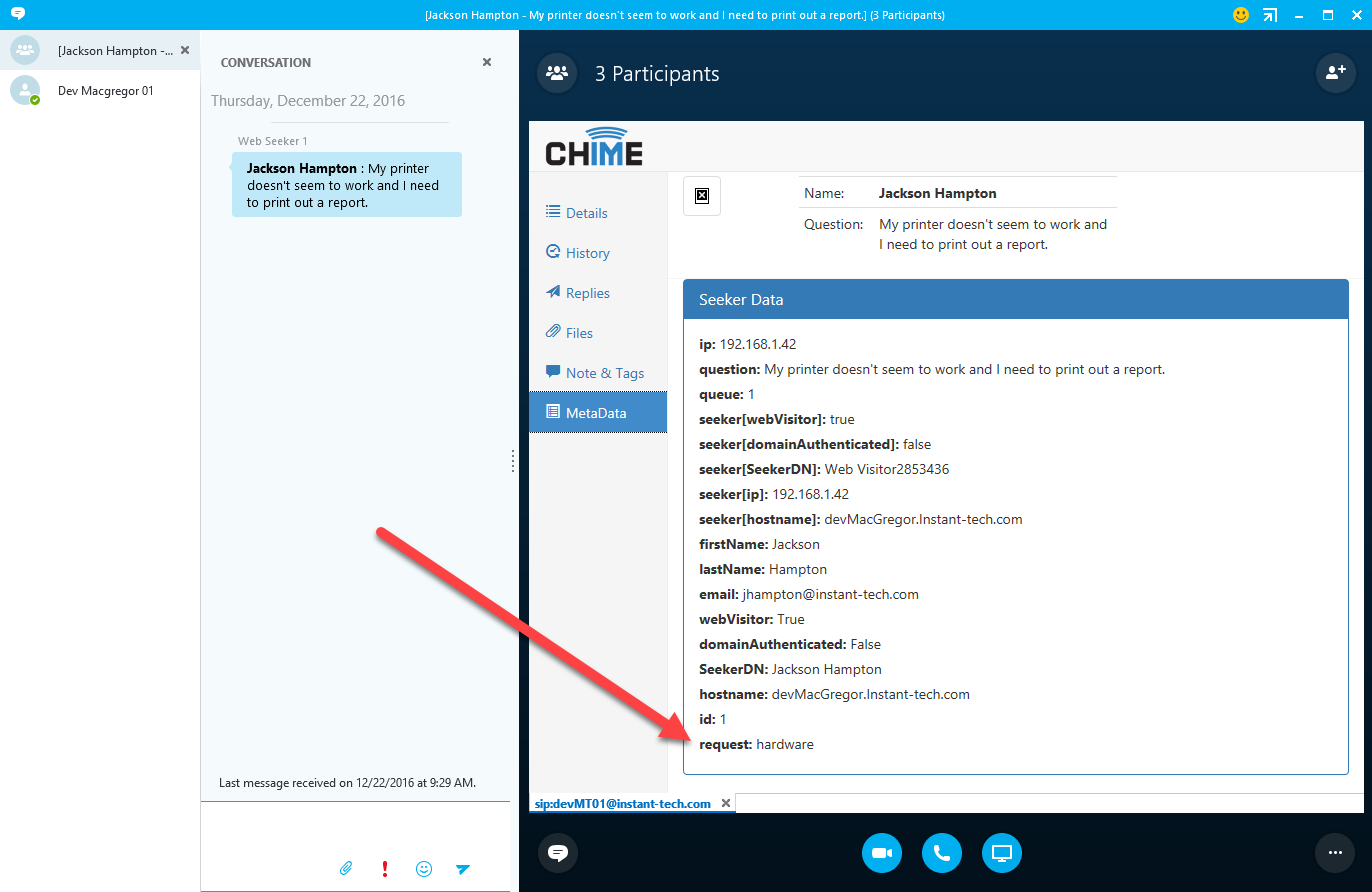This screenshot has width=1372, height=892.
Task: Invite more people with add-participant icon
Action: [1335, 73]
